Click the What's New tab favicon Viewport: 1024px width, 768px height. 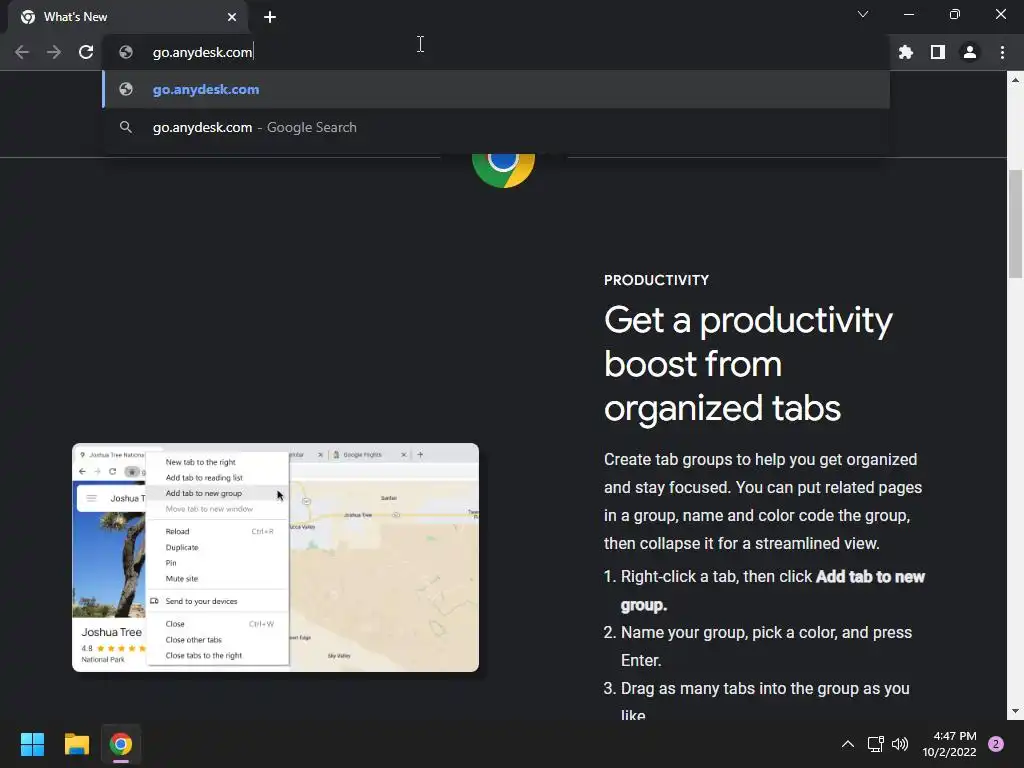click(x=27, y=17)
